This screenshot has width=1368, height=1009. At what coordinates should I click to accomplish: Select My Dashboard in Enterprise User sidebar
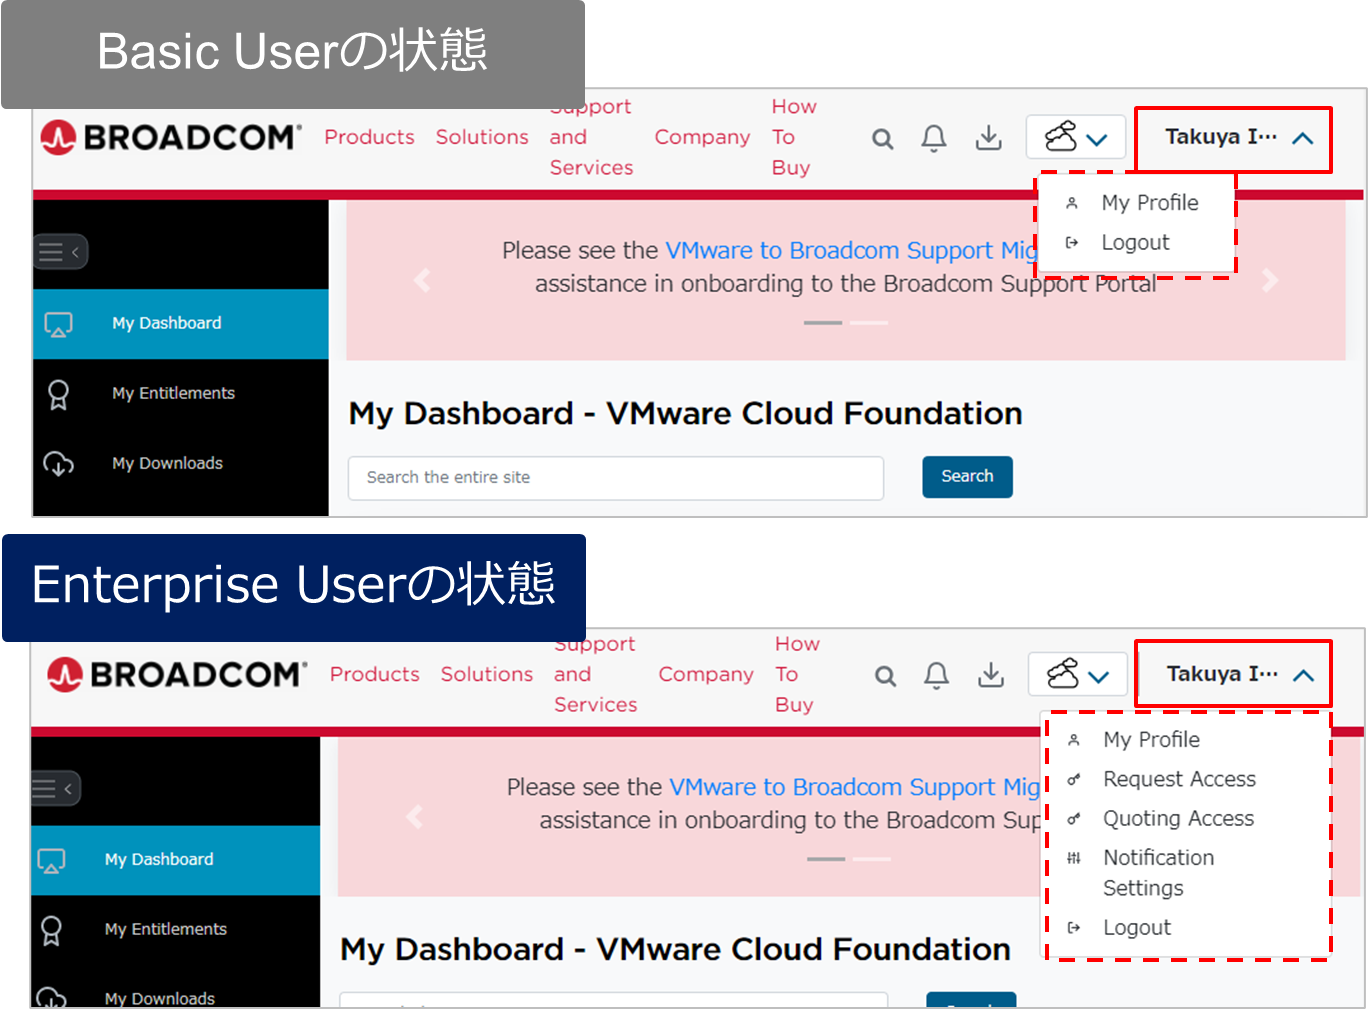(x=176, y=860)
